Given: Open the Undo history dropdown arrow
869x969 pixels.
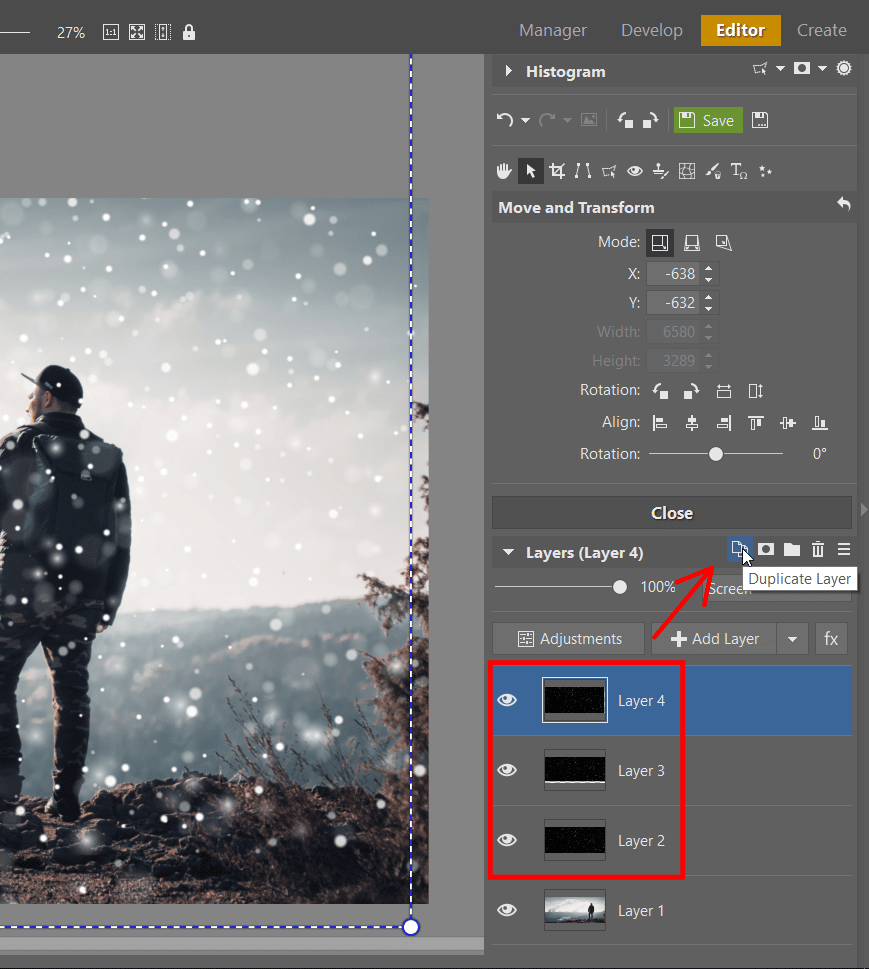Looking at the screenshot, I should [525, 121].
